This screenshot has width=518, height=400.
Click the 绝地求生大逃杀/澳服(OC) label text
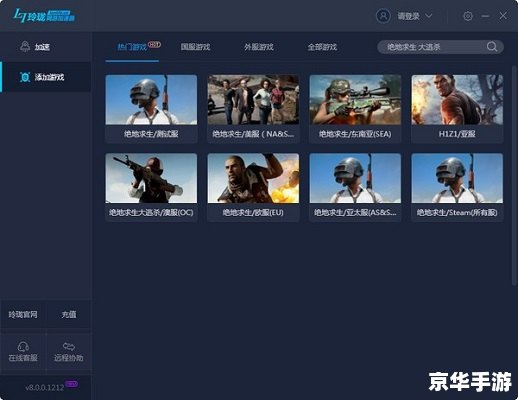coord(151,213)
